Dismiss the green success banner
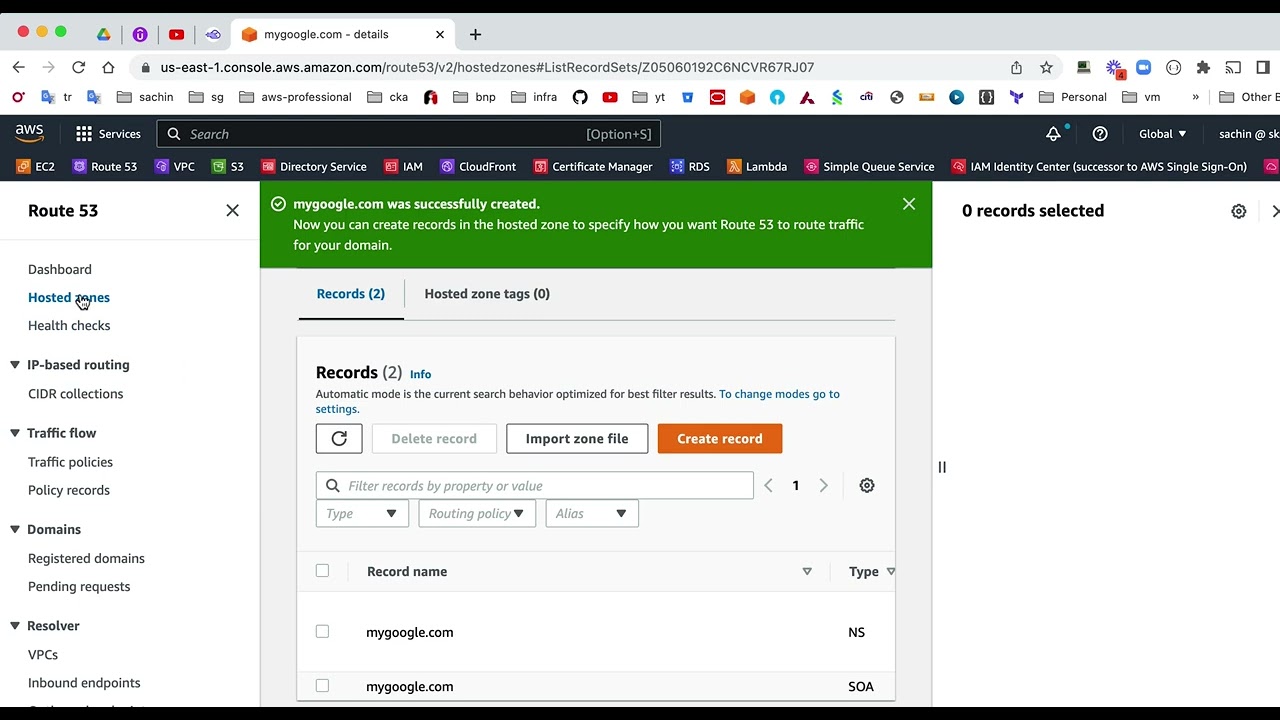Screen dimensions: 1280x720 pos(909,204)
